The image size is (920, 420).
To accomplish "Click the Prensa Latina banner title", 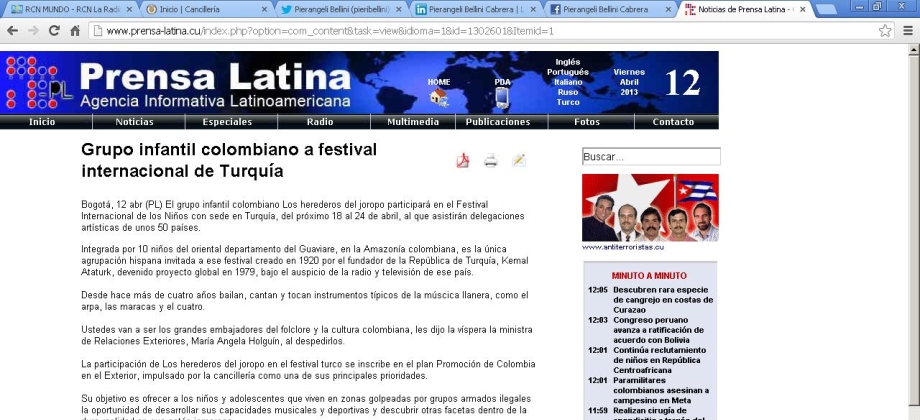I will point(215,76).
